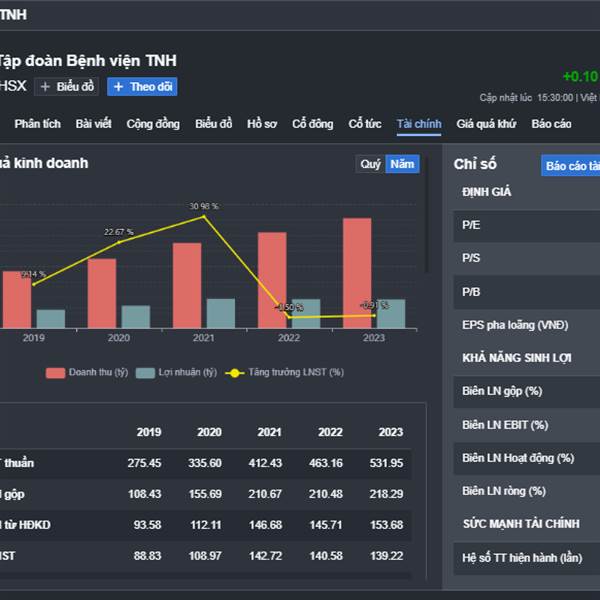Select Biên LN Hoạt động (%) row
Screen dimensions: 600x600
click(x=527, y=458)
